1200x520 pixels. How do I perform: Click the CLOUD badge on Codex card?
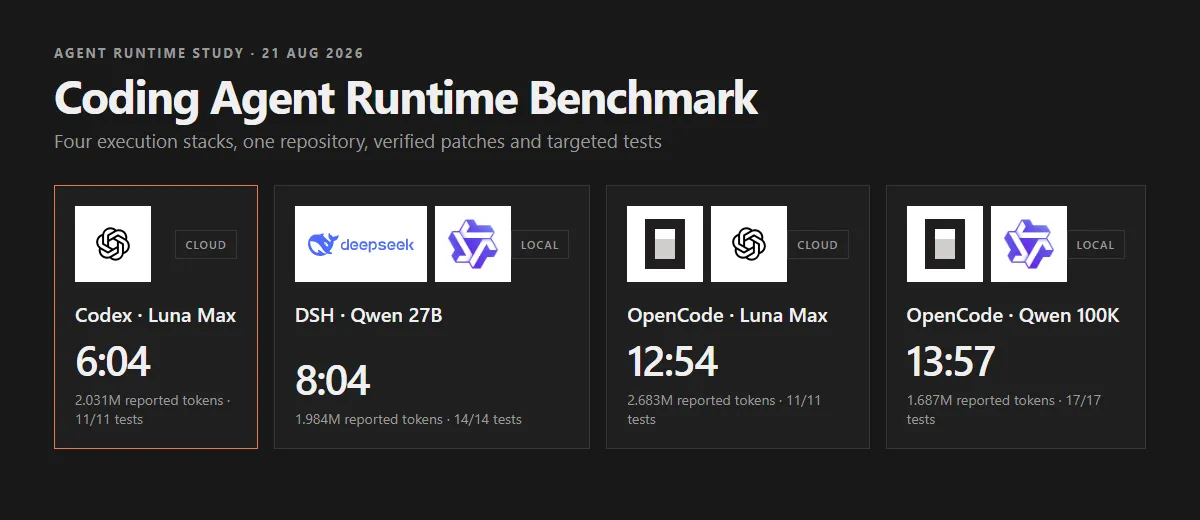[206, 245]
